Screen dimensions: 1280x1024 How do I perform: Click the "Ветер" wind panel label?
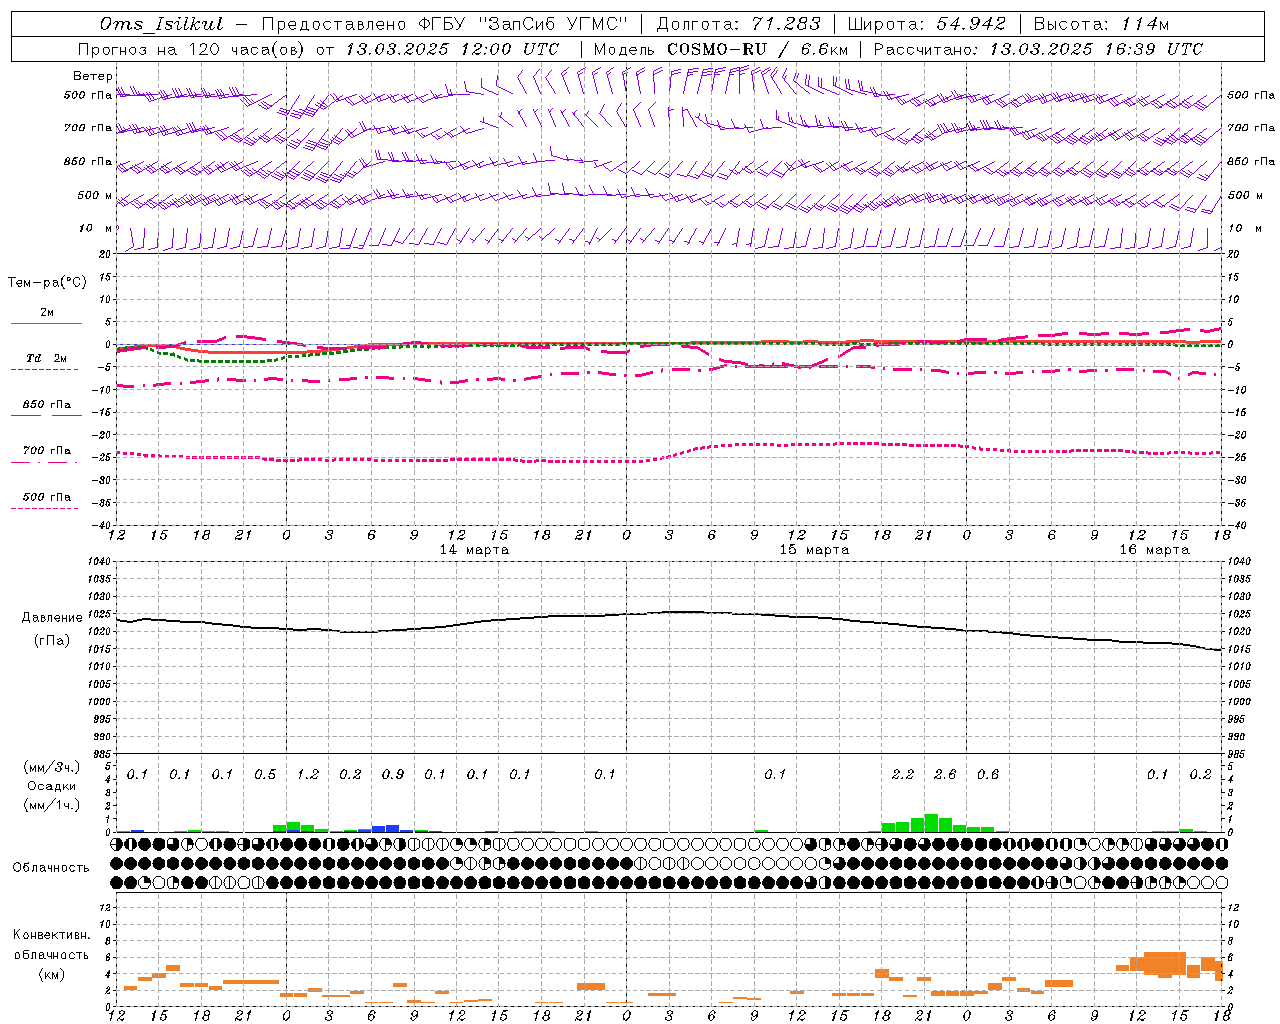(93, 76)
